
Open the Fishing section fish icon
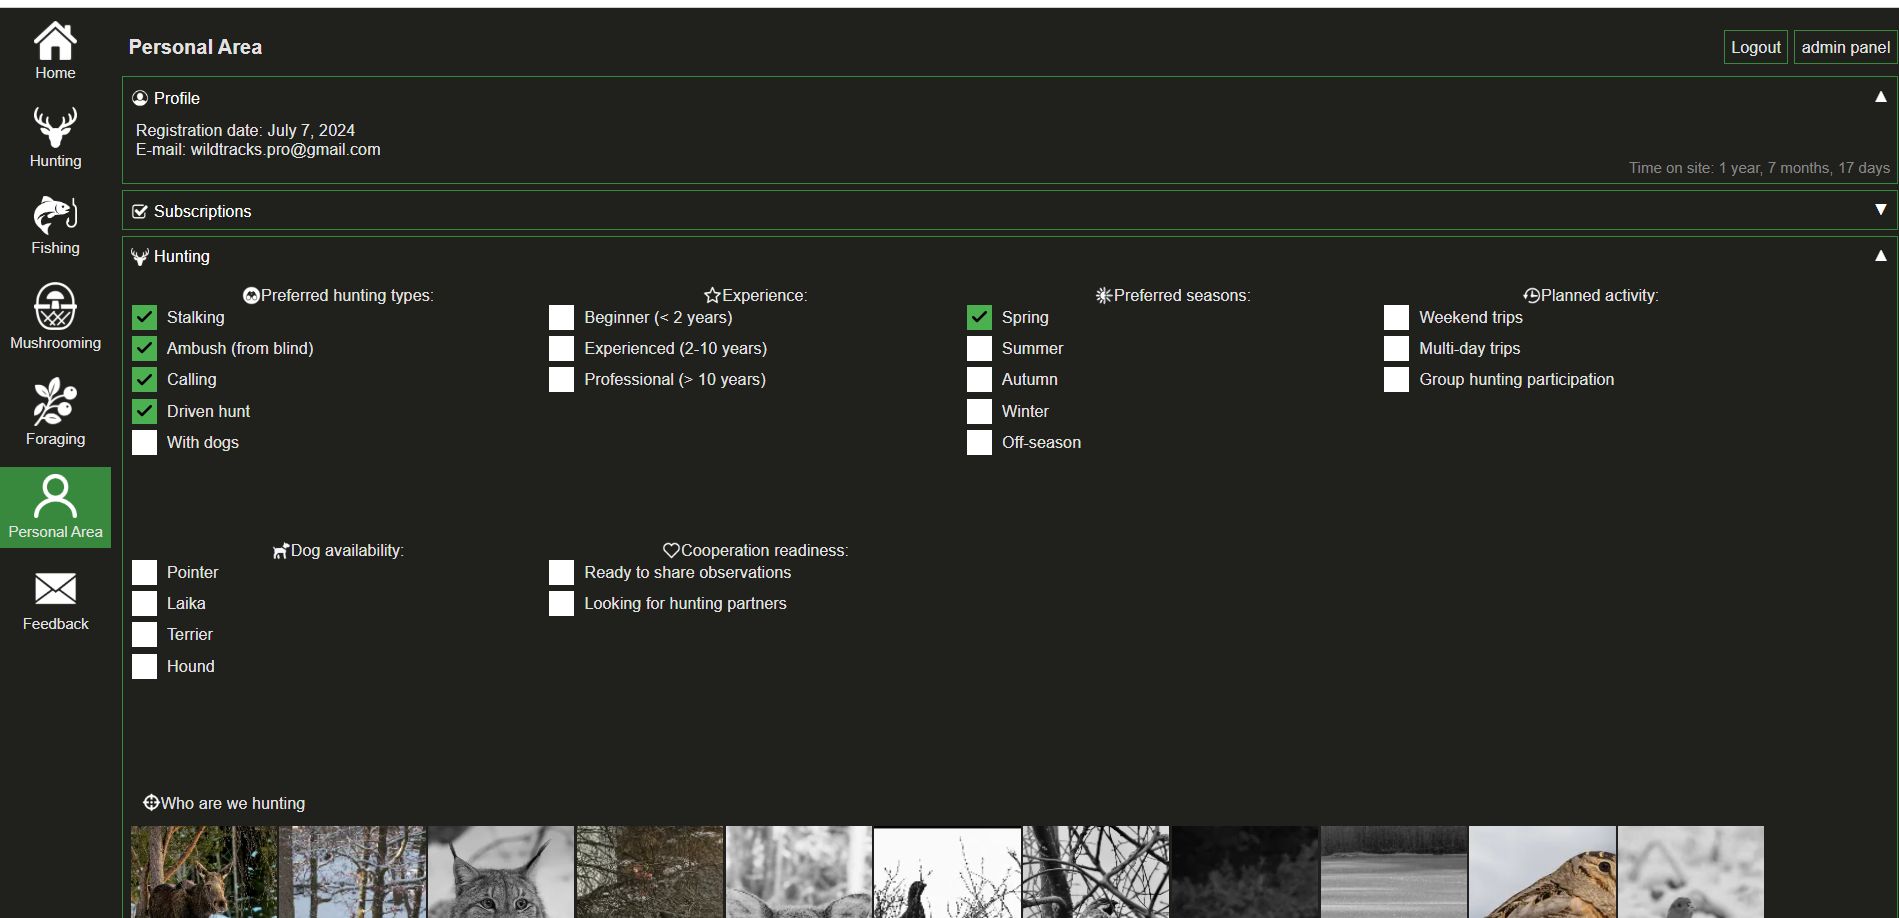(55, 215)
